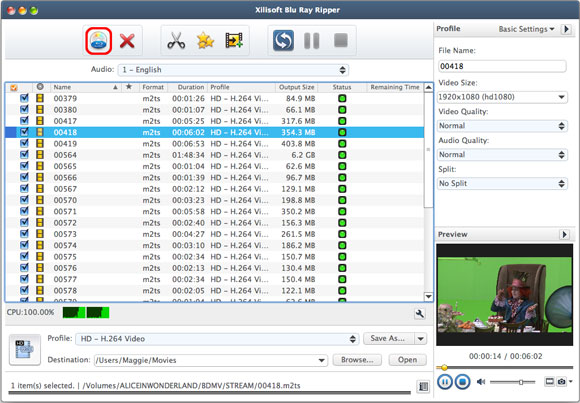Uncheck the 00419 row checkbox

(x=24, y=144)
